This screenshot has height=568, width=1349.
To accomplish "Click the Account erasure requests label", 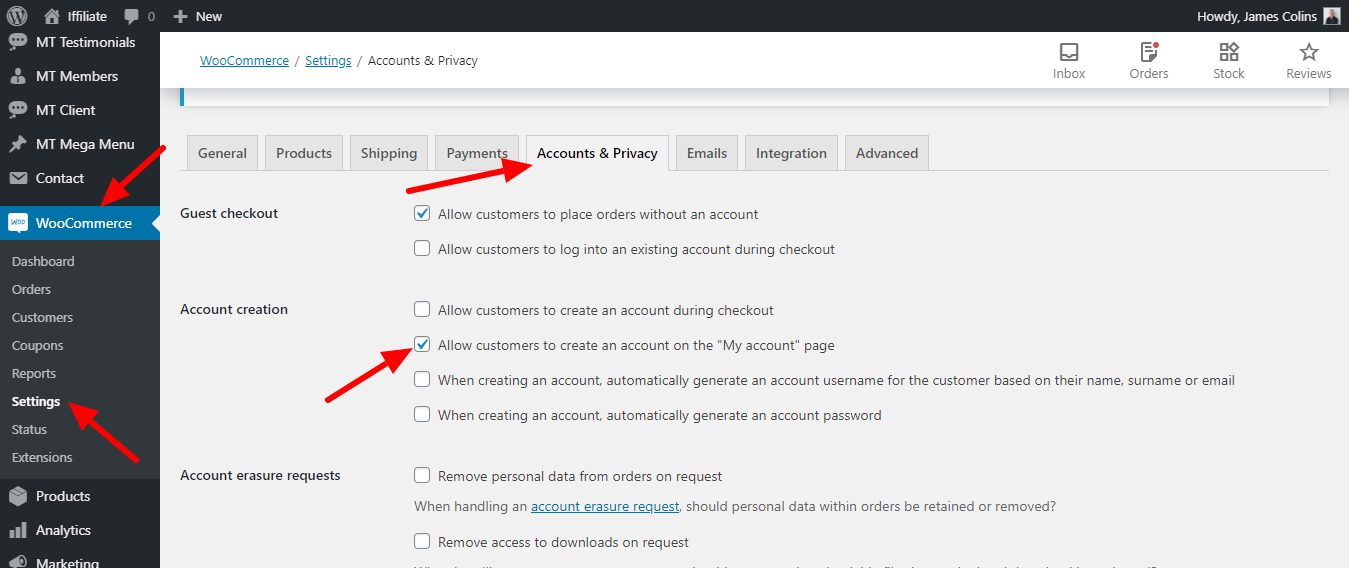I will tap(260, 475).
